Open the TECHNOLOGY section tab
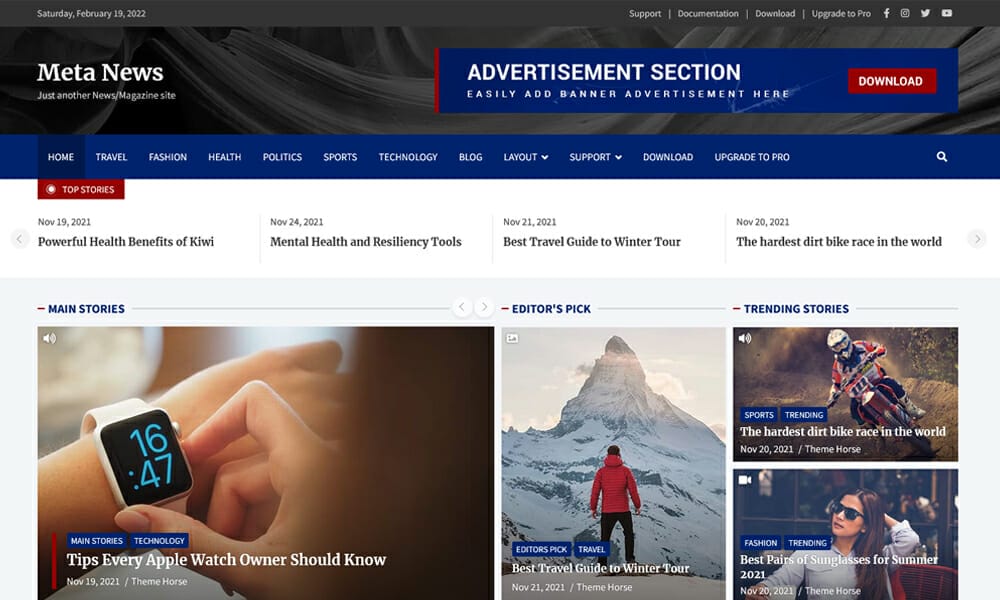Image resolution: width=1000 pixels, height=600 pixels. (x=408, y=156)
